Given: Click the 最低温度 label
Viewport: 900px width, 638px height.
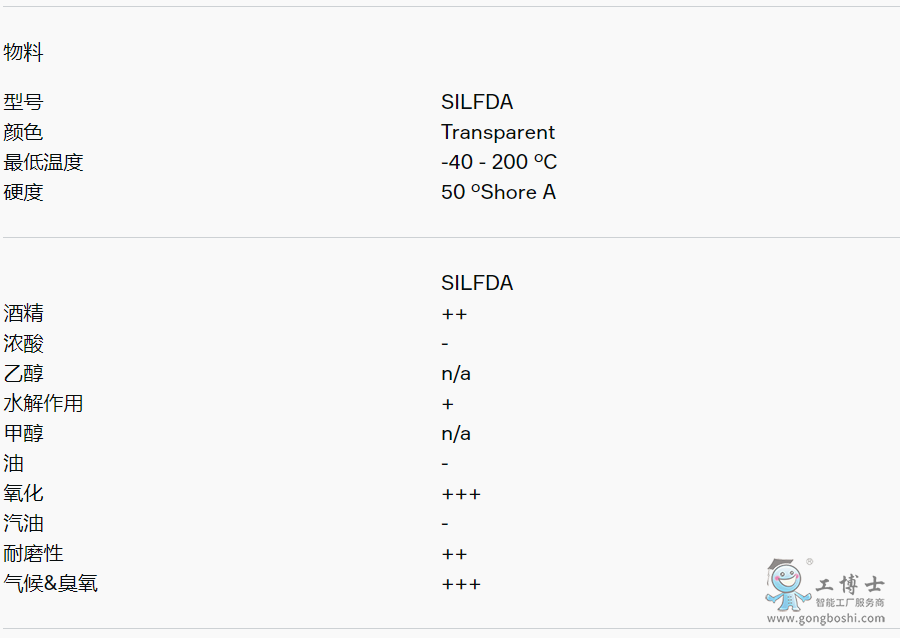Looking at the screenshot, I should pyautogui.click(x=43, y=162).
